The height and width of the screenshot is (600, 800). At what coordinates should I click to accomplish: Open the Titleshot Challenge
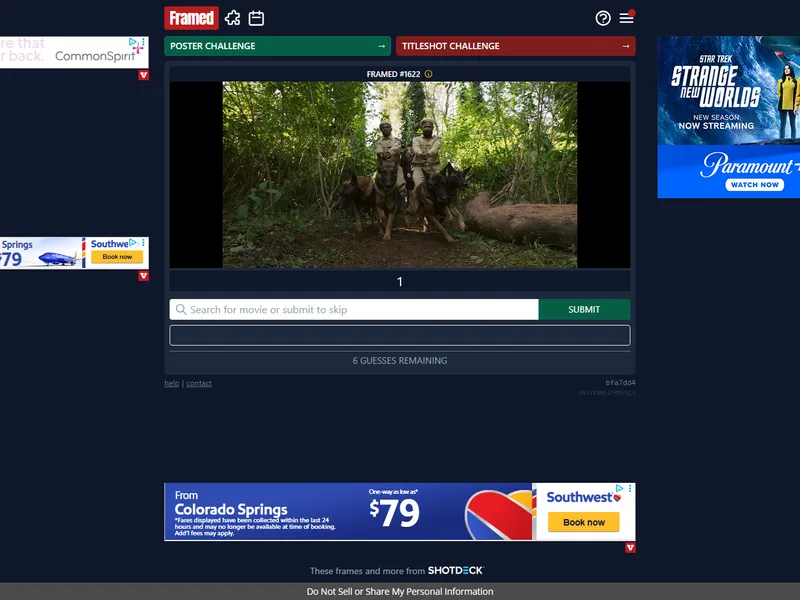click(x=516, y=46)
